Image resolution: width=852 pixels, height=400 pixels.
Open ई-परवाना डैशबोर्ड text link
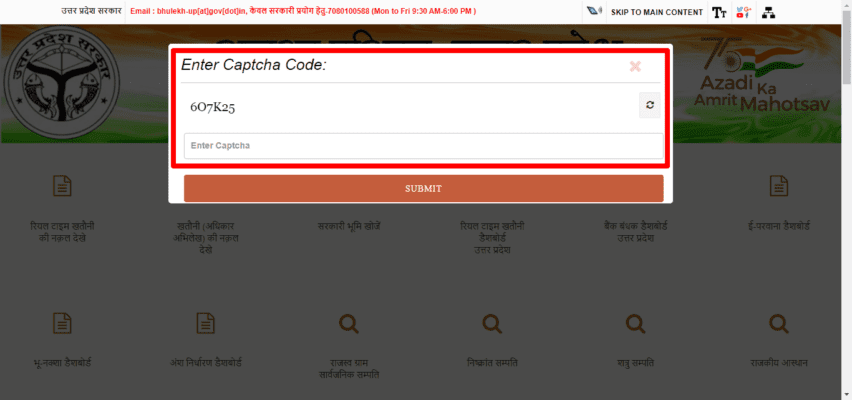coord(779,226)
